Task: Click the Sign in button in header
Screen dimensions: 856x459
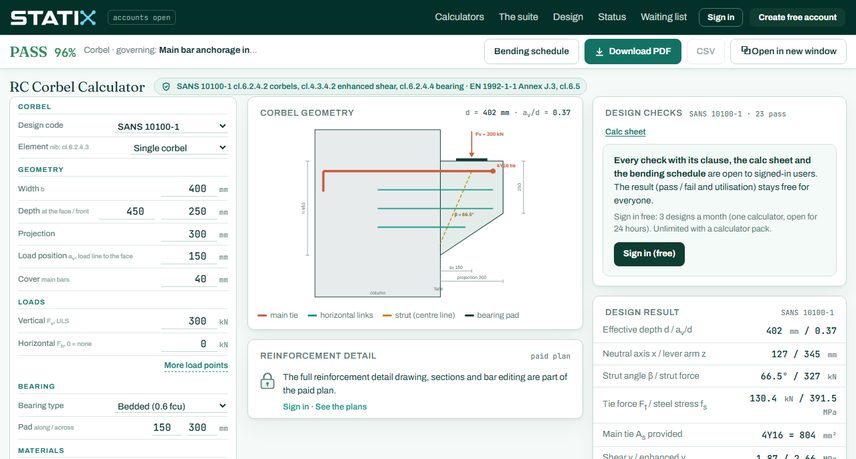Action: click(x=721, y=17)
